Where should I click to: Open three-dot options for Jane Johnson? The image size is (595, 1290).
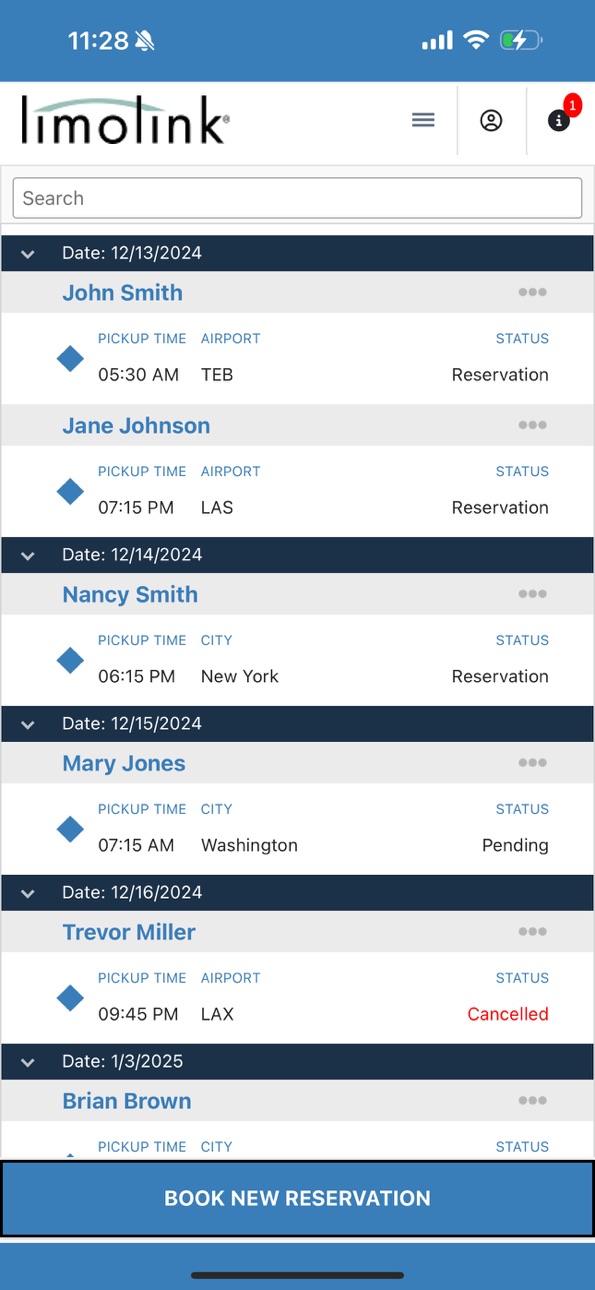click(532, 425)
